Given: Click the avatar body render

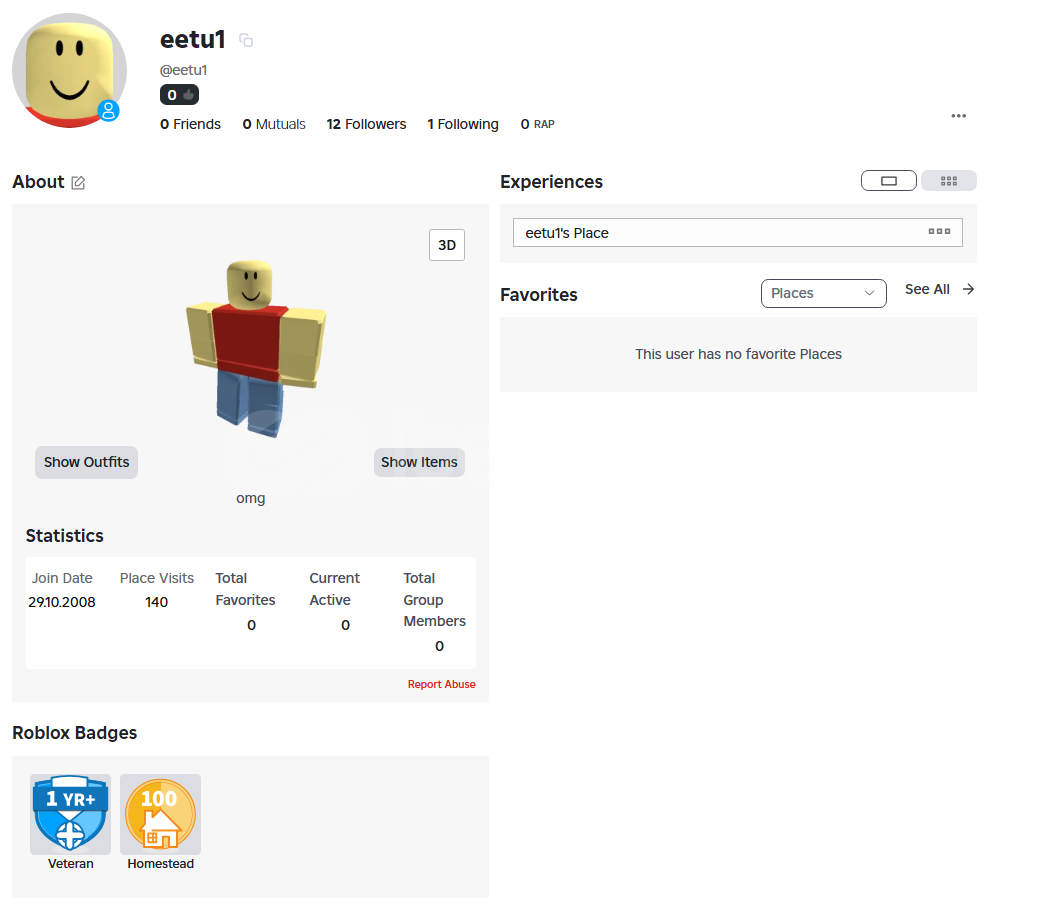Looking at the screenshot, I should click(x=256, y=348).
